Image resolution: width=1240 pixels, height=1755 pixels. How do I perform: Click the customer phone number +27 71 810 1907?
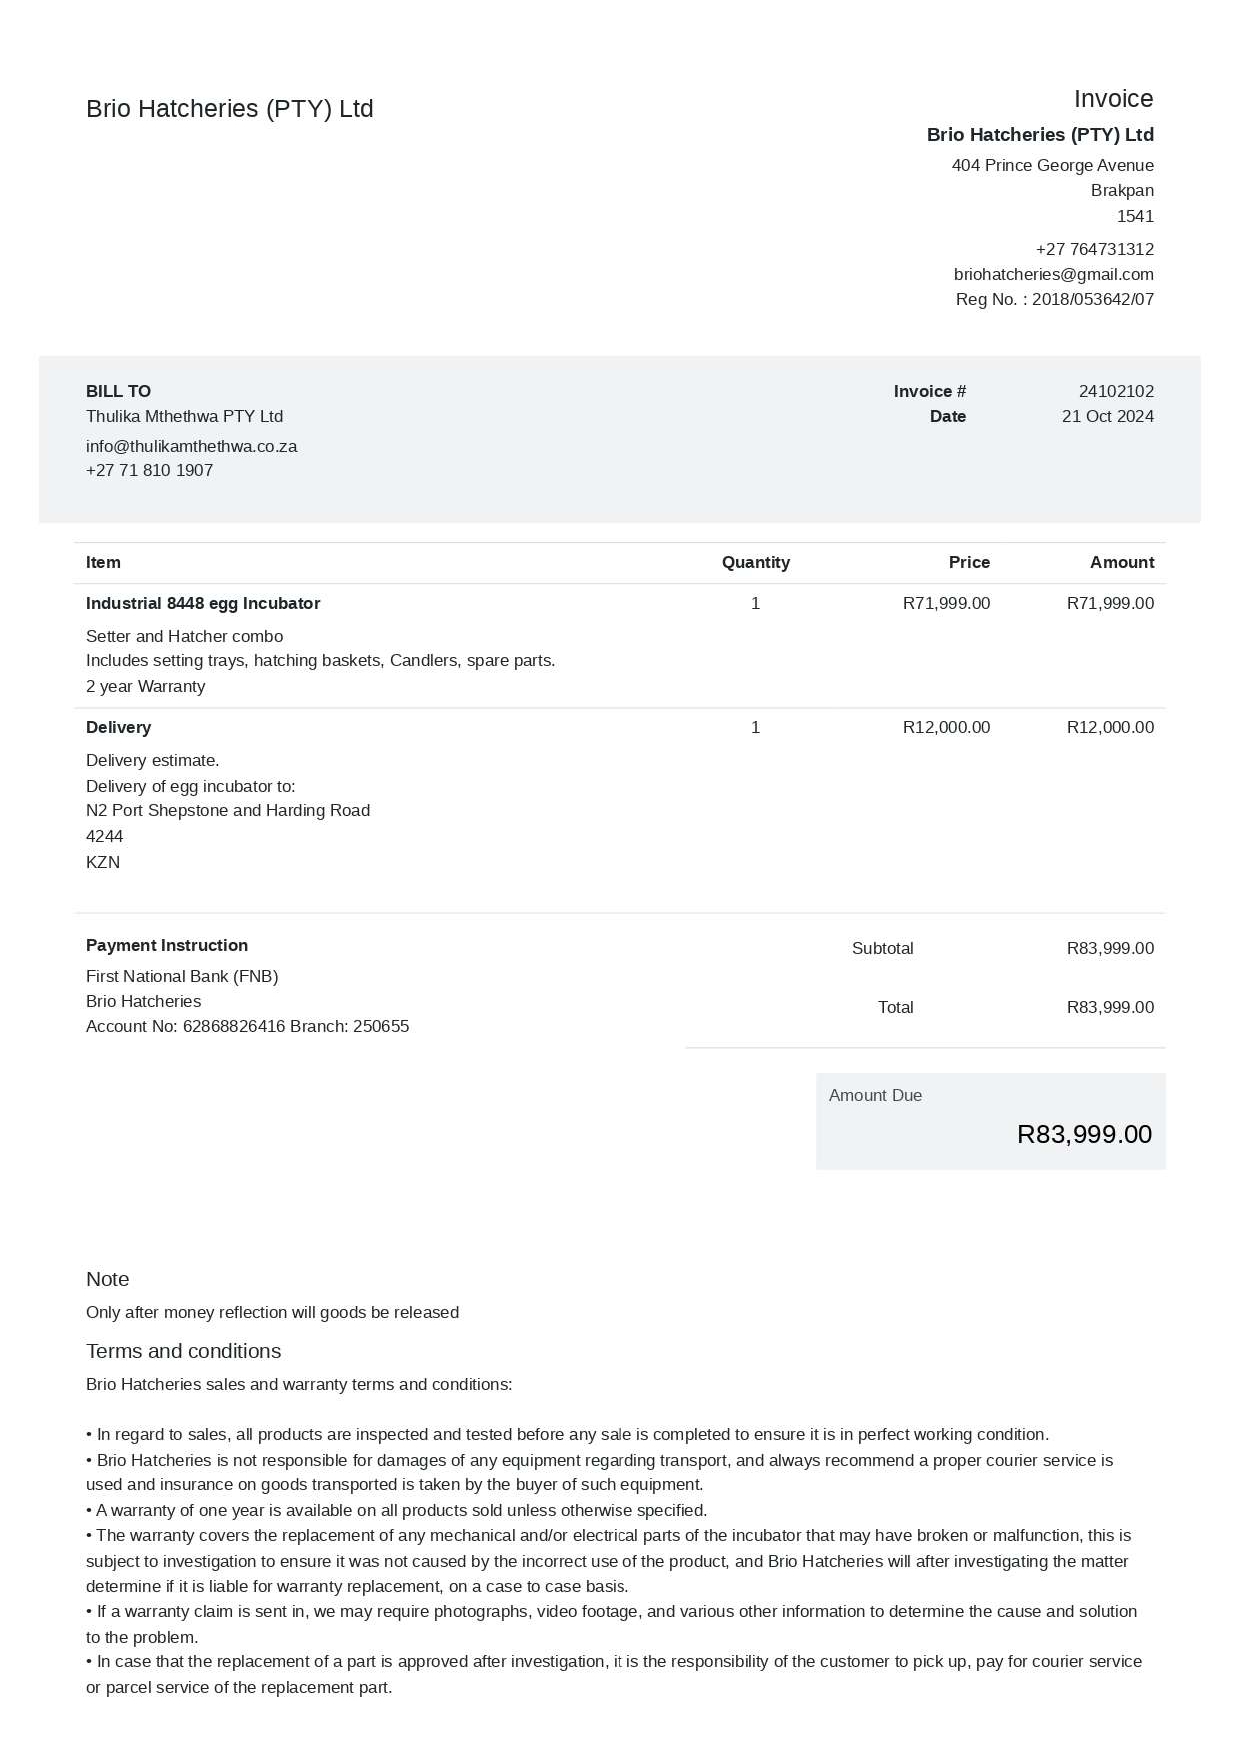(x=149, y=470)
